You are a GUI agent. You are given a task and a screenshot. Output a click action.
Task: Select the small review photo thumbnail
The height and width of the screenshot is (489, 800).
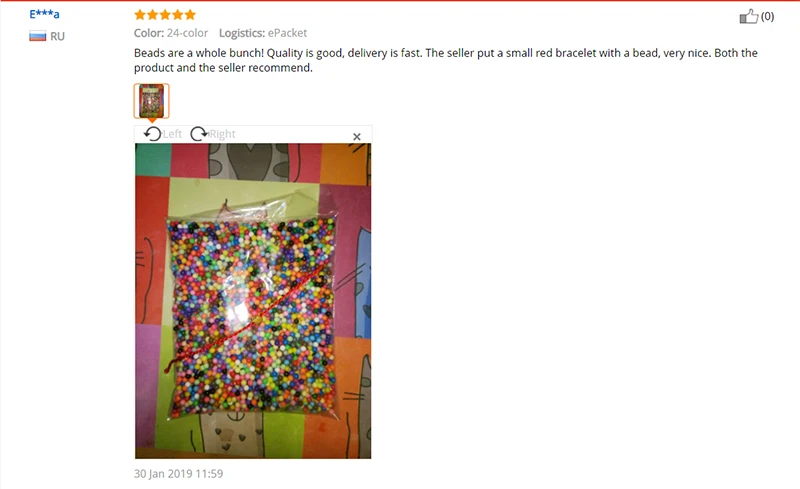[152, 101]
